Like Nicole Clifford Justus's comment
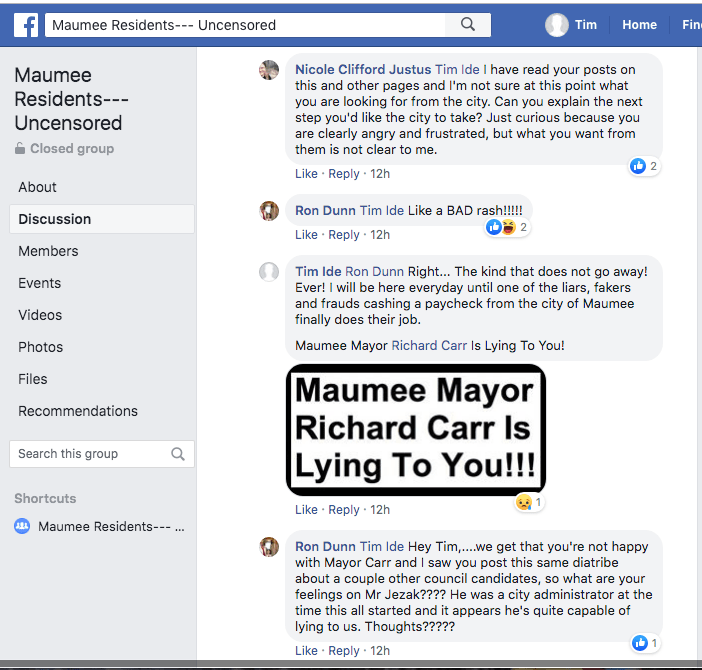The height and width of the screenshot is (670, 702). (x=306, y=174)
